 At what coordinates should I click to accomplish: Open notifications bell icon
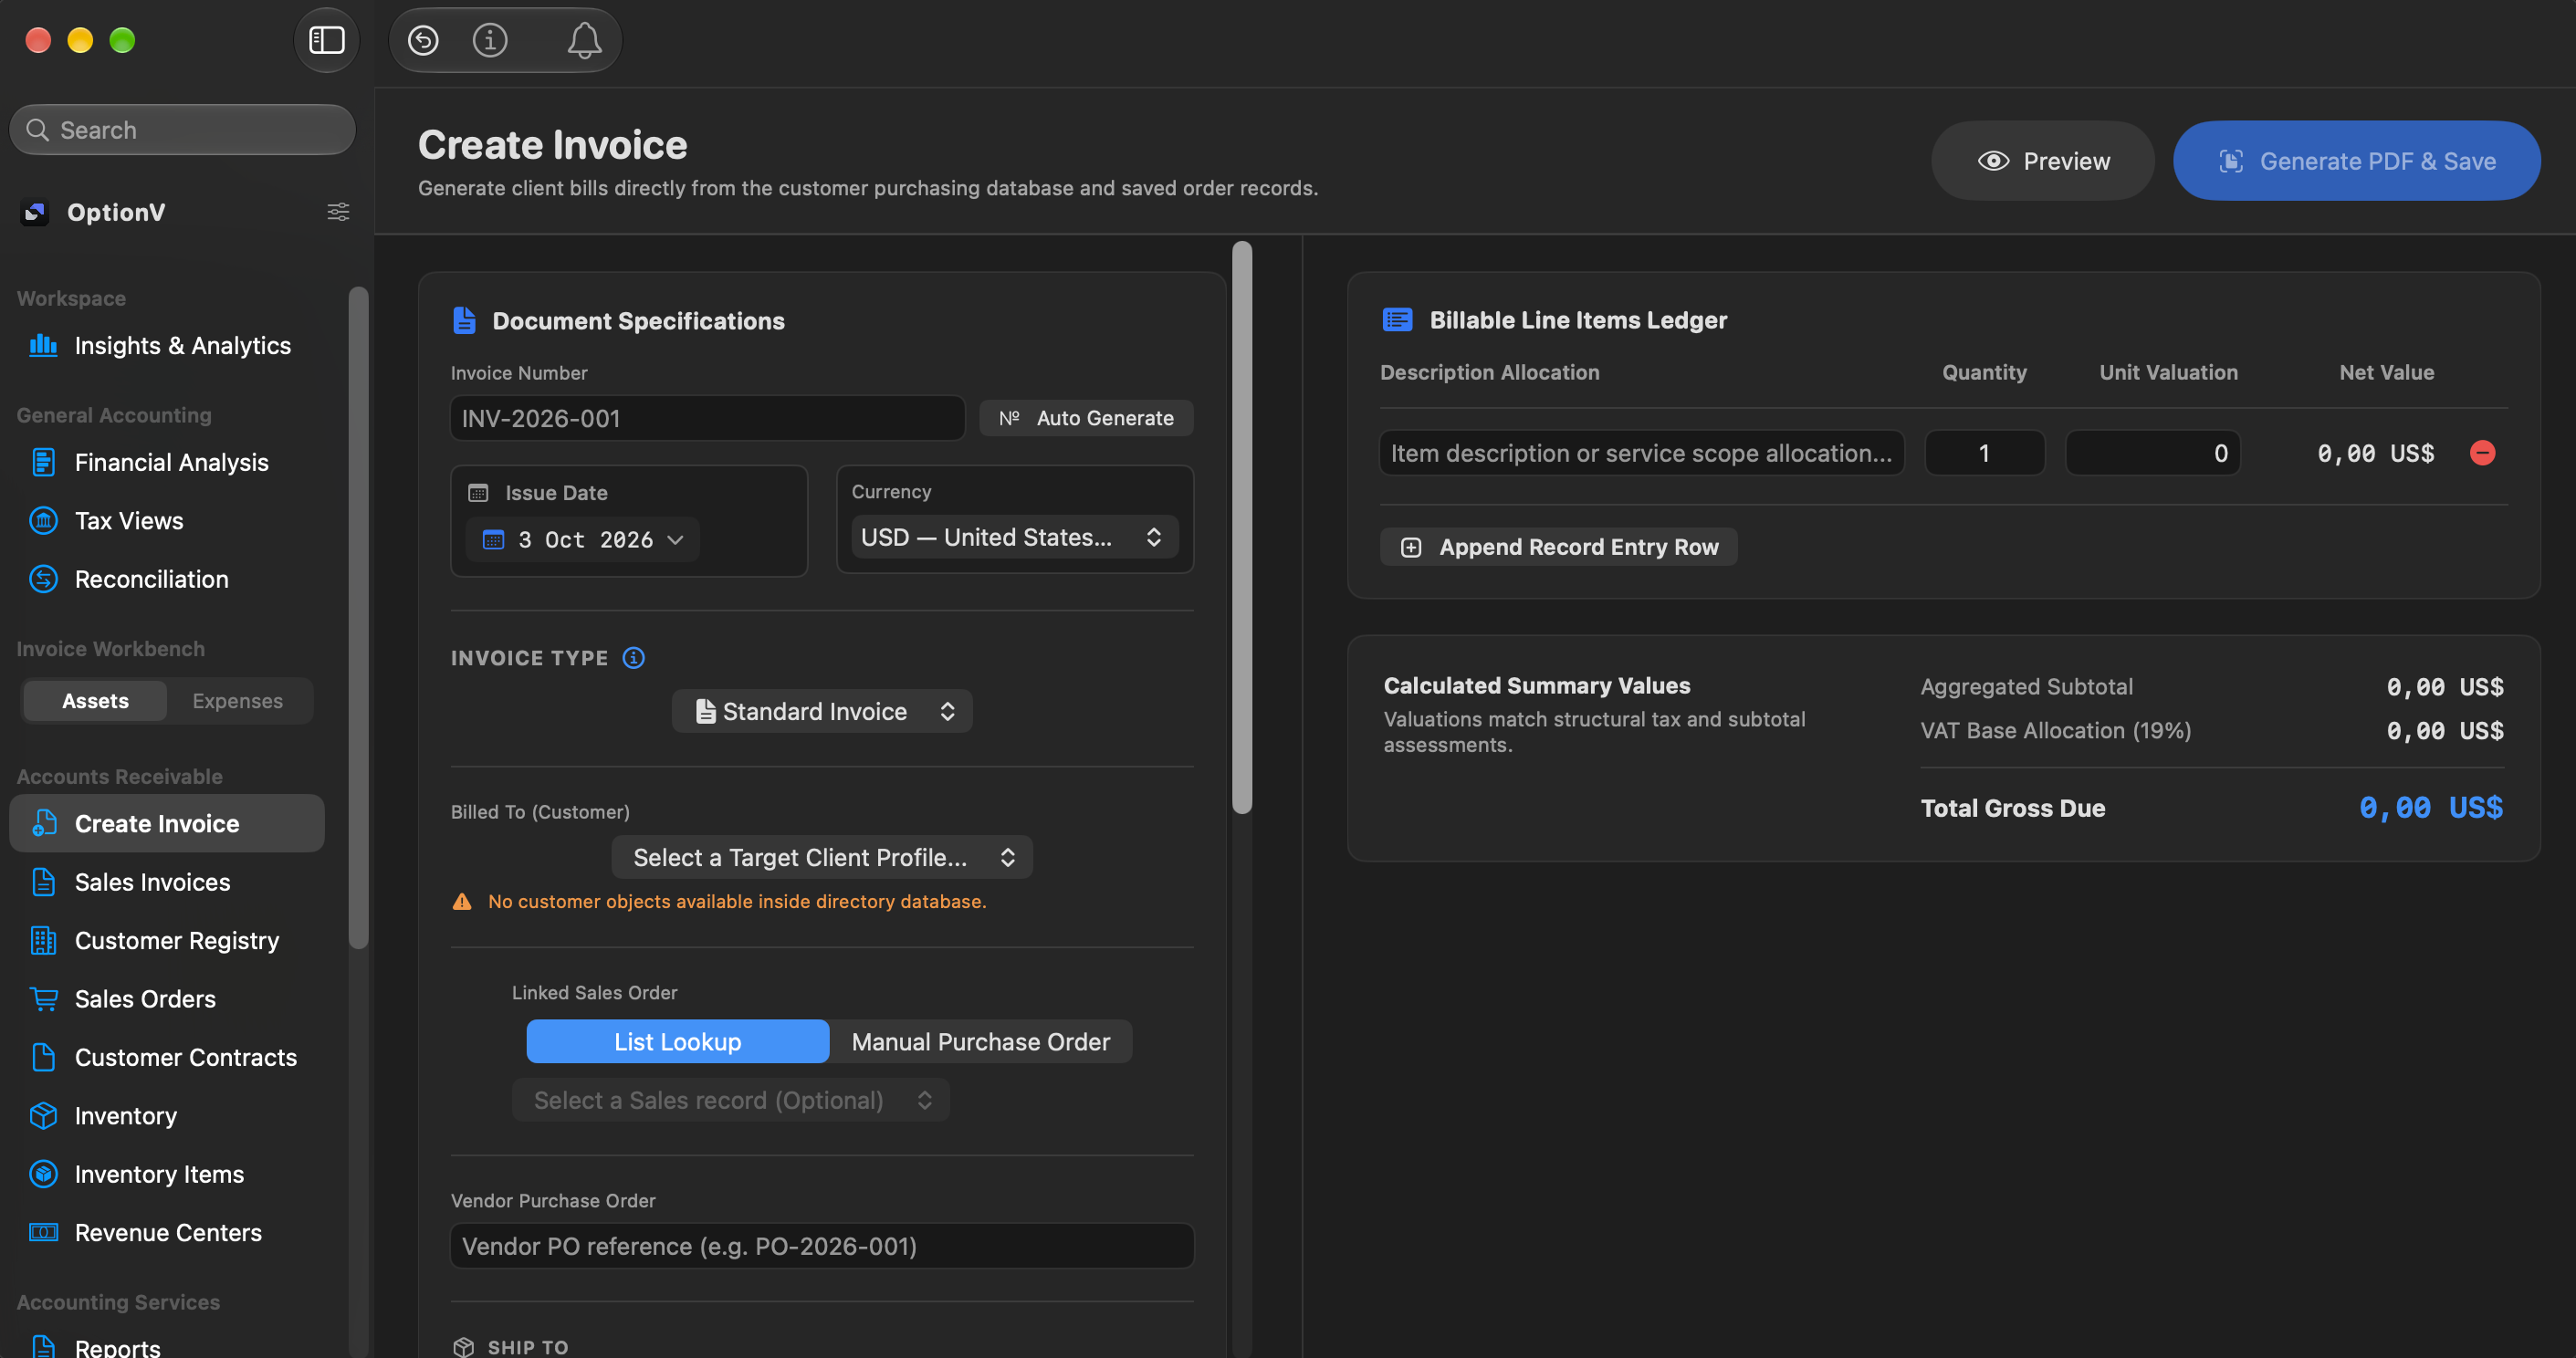(584, 40)
